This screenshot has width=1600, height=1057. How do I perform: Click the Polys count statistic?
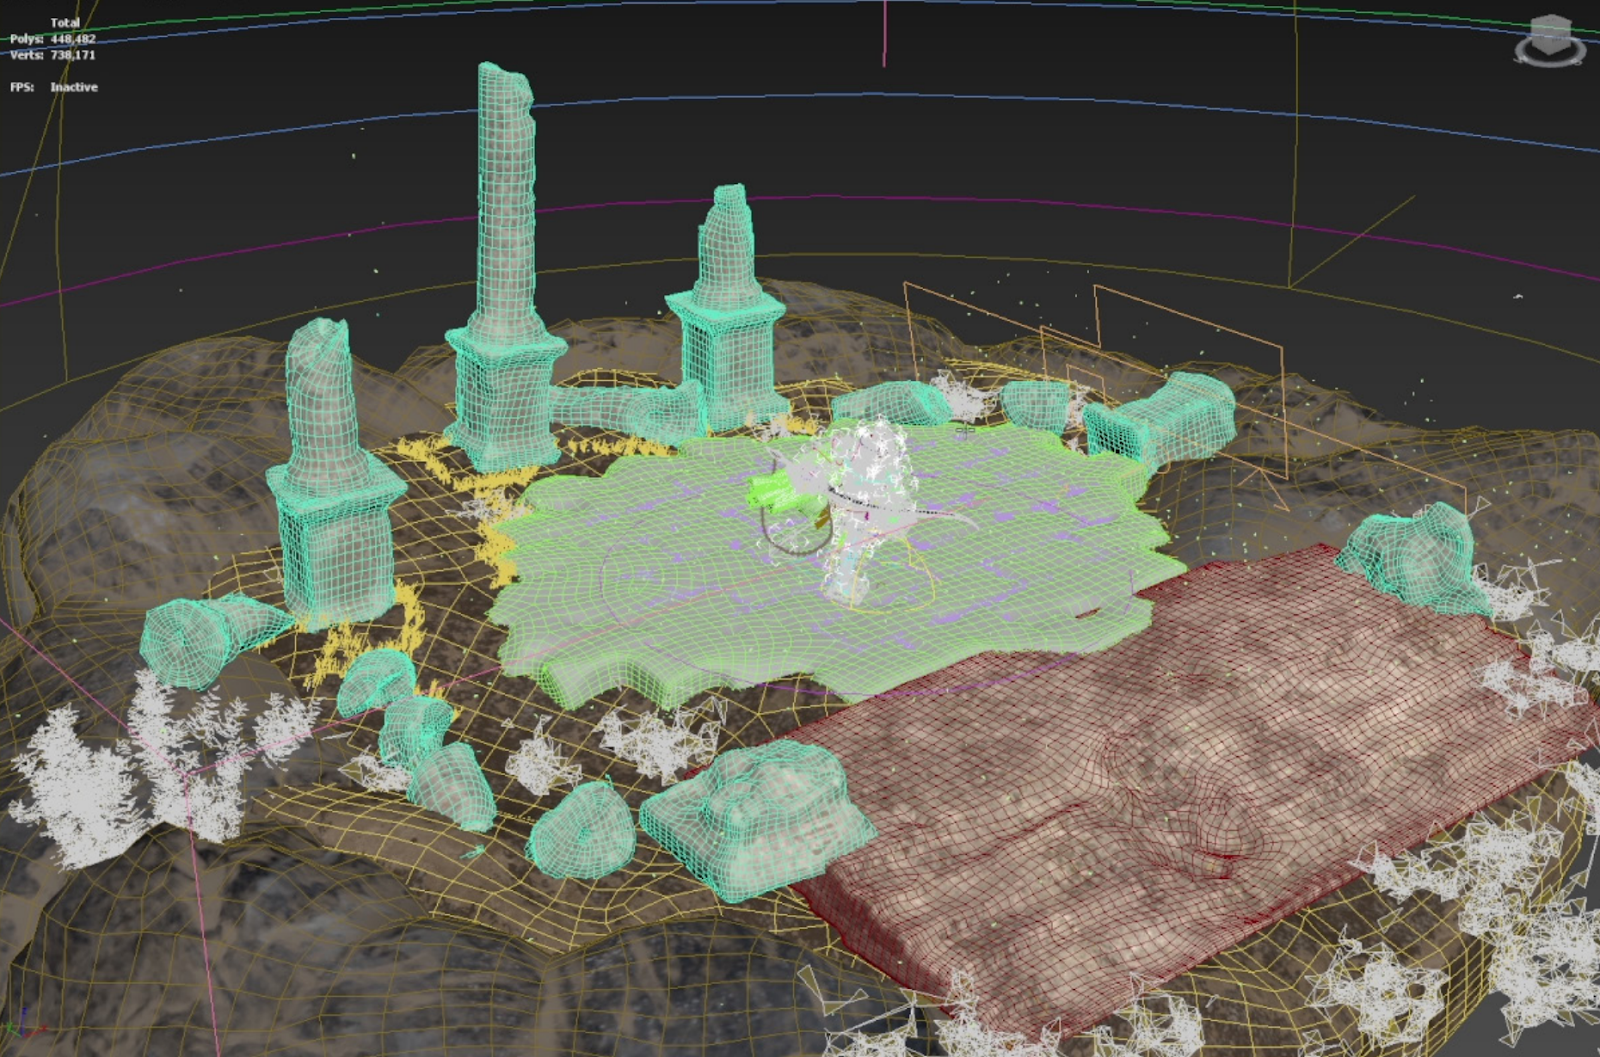[53, 39]
